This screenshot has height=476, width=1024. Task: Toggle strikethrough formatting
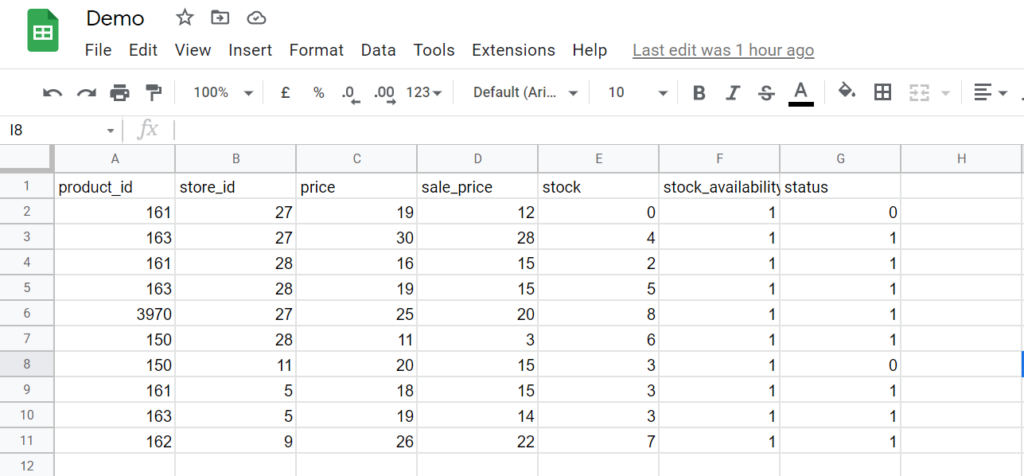(x=766, y=93)
